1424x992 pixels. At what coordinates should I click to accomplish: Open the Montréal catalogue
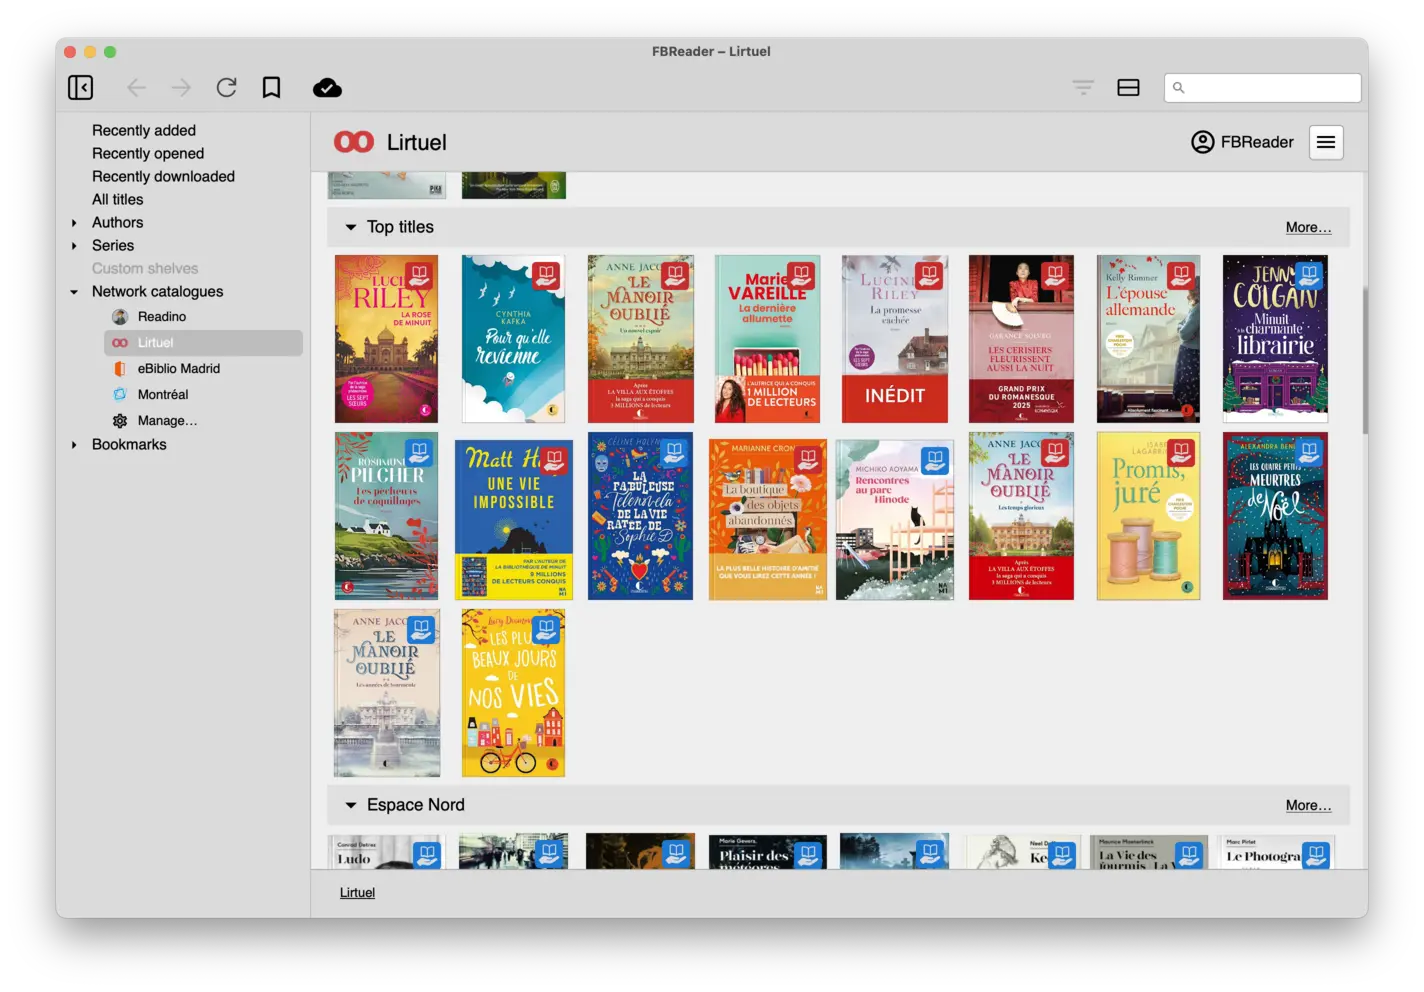pos(163,395)
